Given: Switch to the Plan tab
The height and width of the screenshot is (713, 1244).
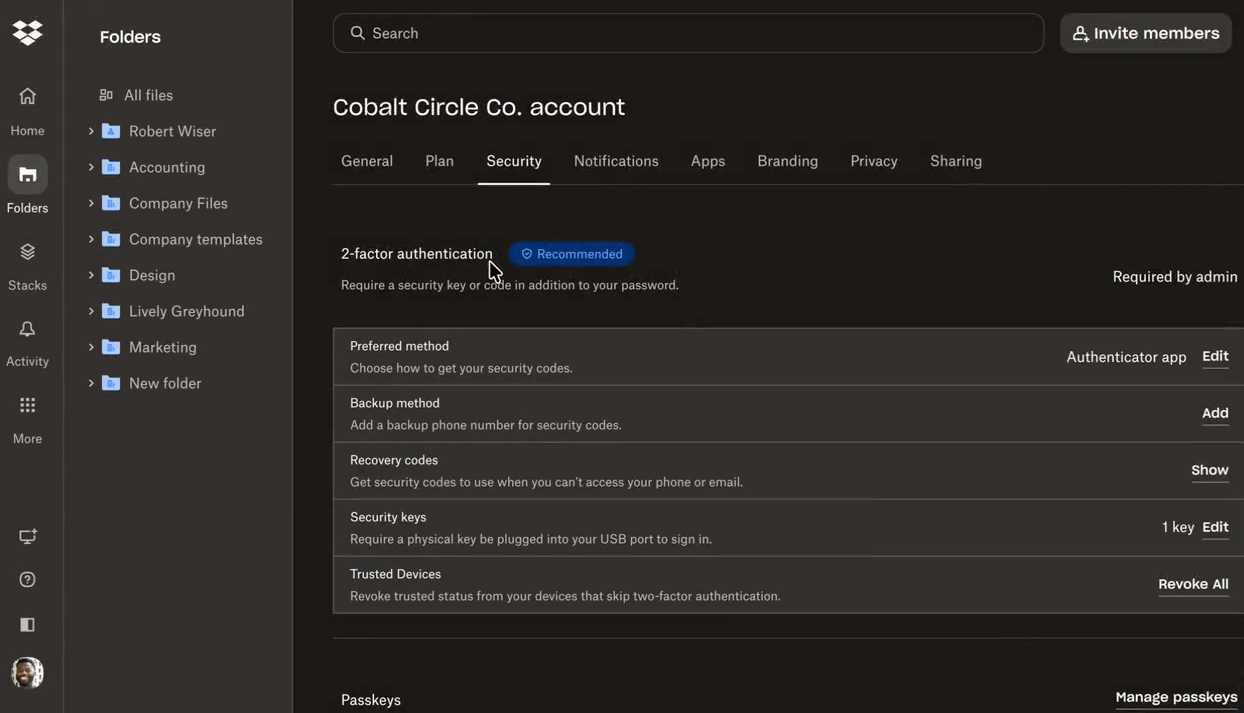Looking at the screenshot, I should coord(439,161).
